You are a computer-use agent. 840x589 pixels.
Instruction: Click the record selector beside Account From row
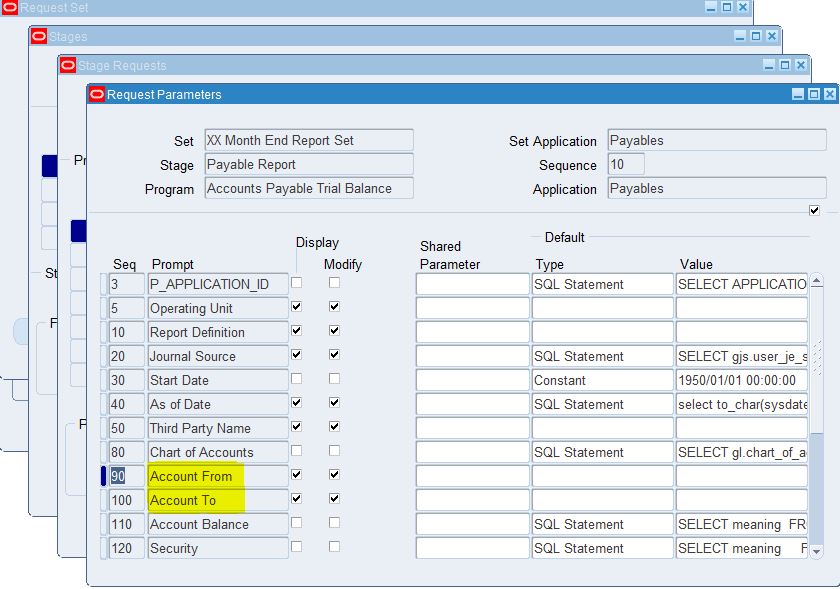[104, 476]
